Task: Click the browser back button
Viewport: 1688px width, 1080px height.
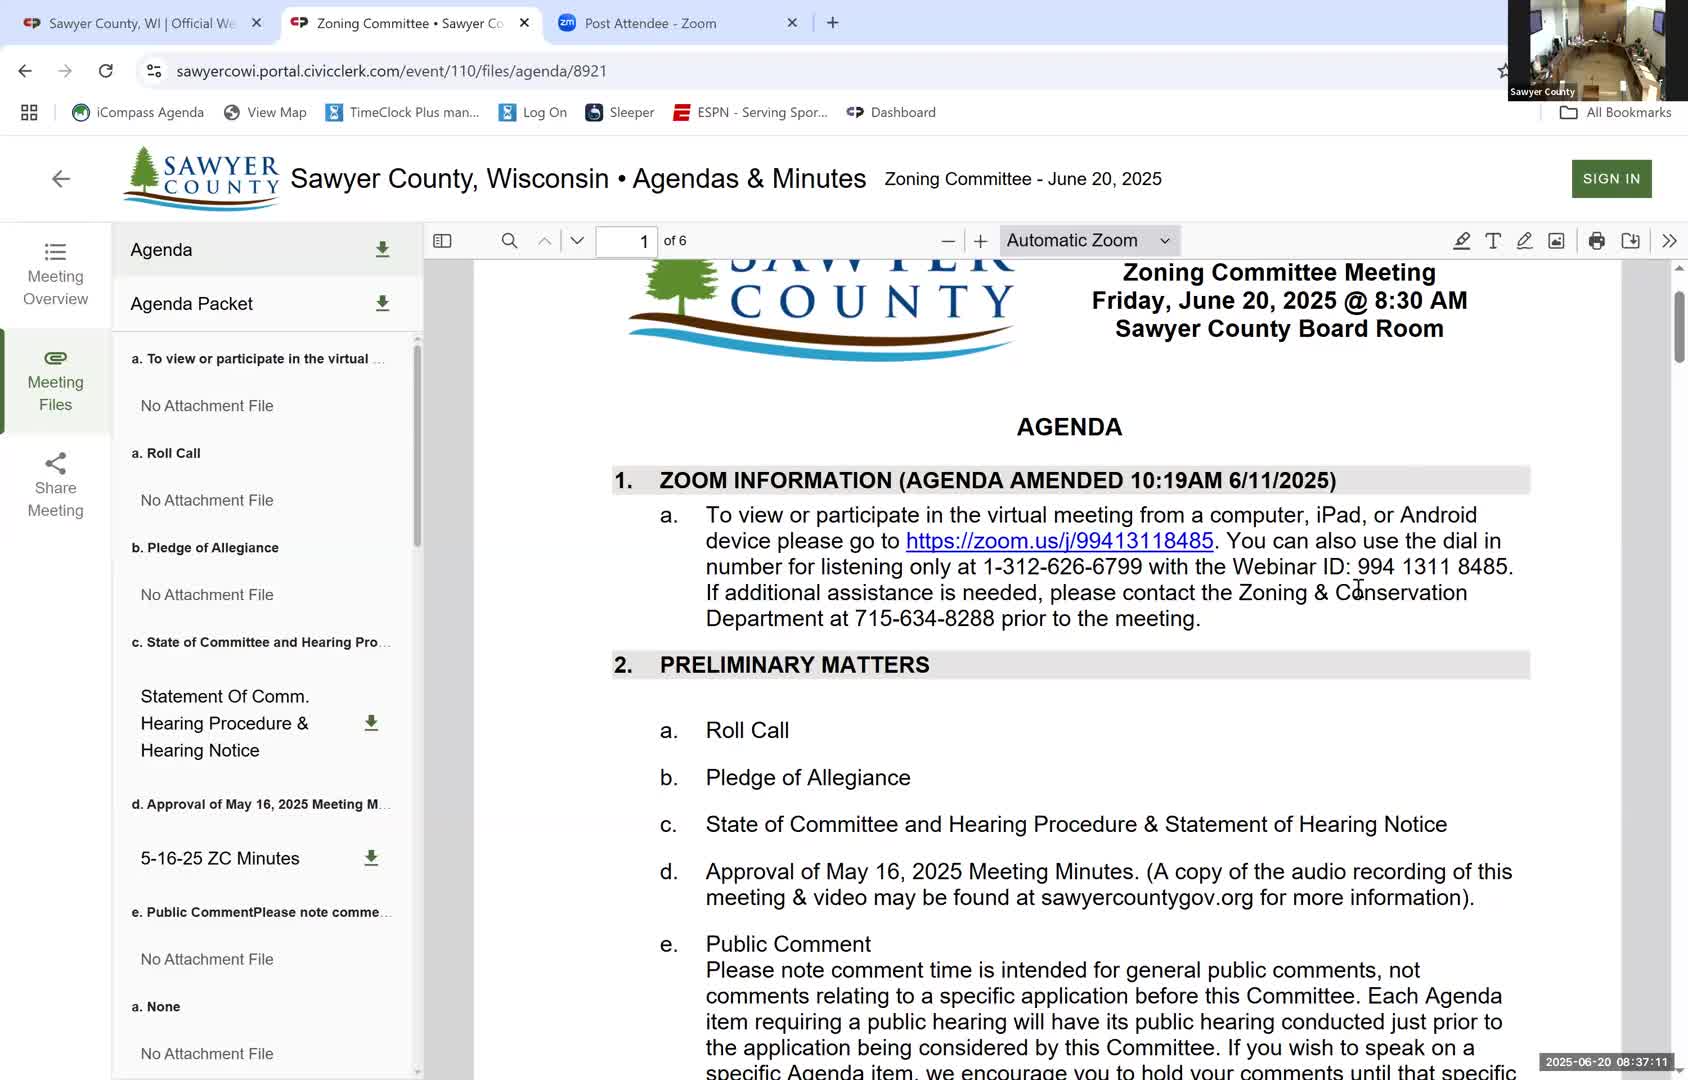Action: [25, 71]
